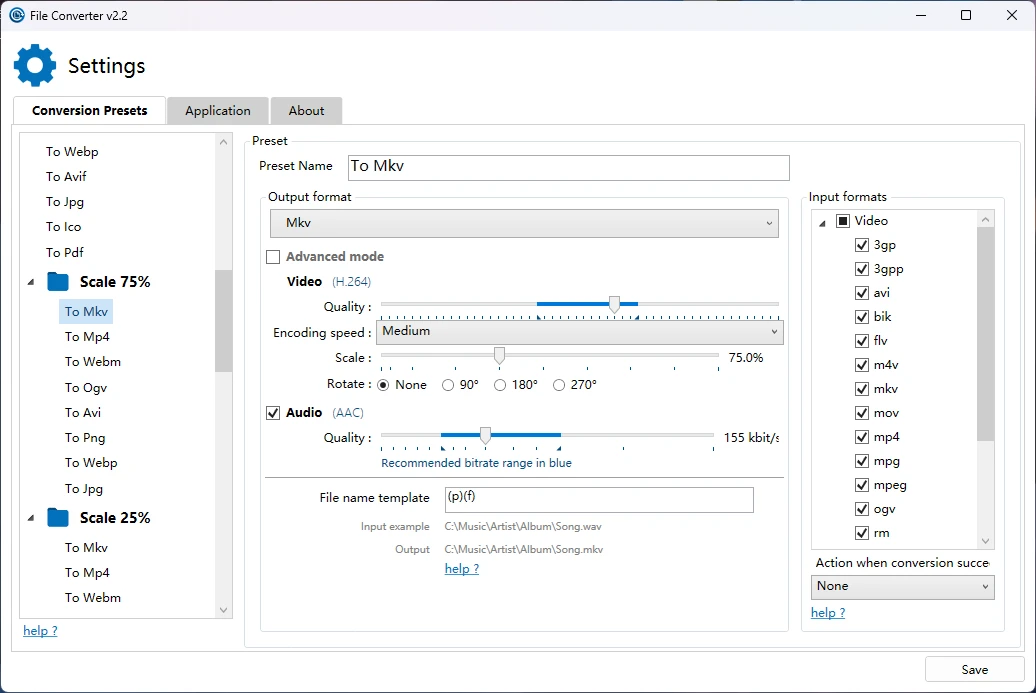Viewport: 1036px width, 693px height.
Task: Select the To Pdf preset
Action: click(x=65, y=253)
